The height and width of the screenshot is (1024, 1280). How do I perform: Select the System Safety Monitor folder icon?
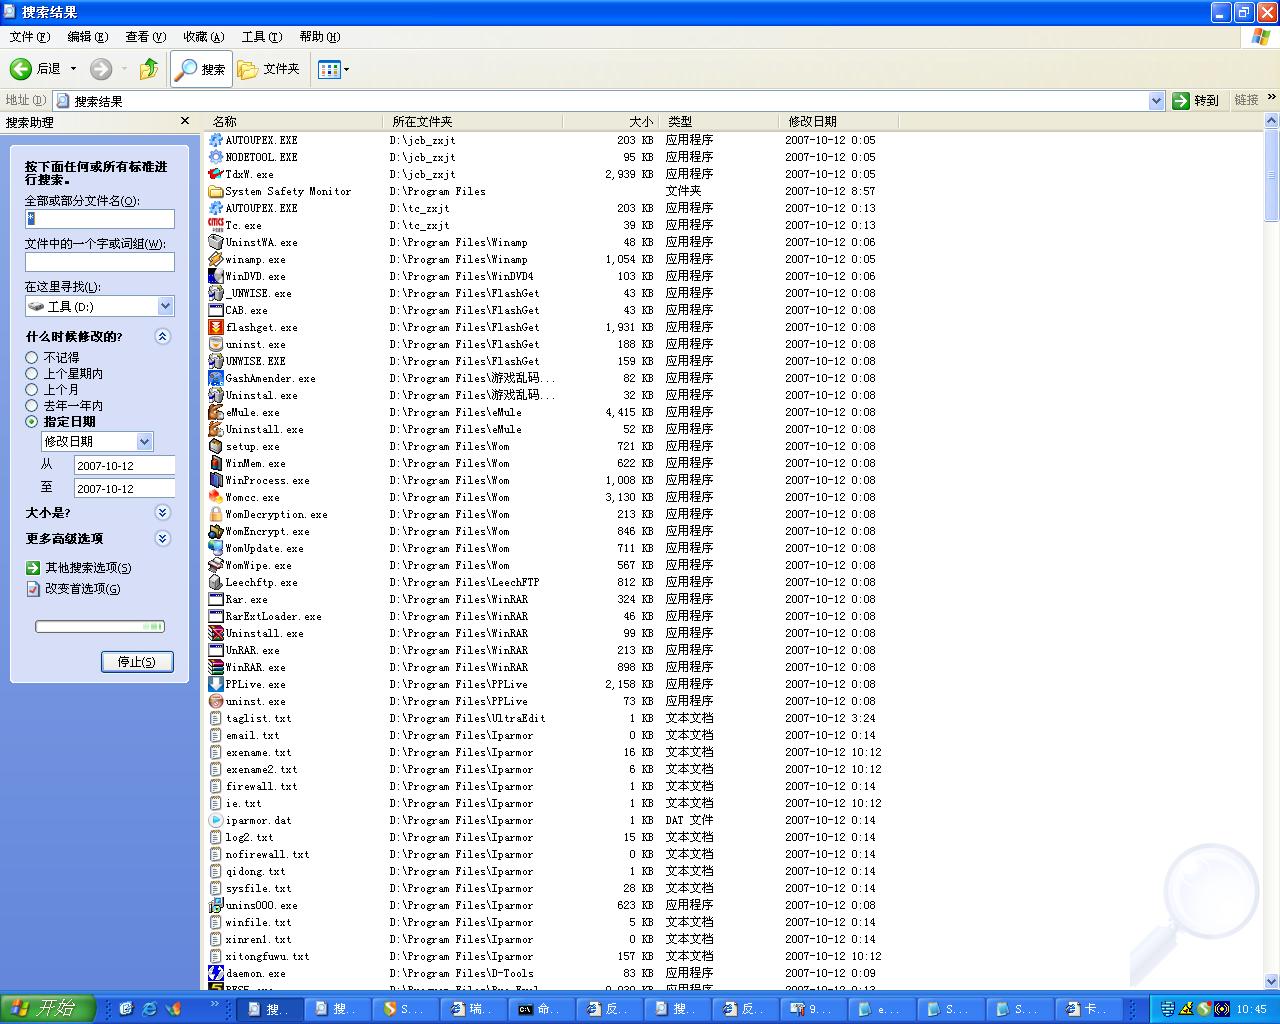216,191
